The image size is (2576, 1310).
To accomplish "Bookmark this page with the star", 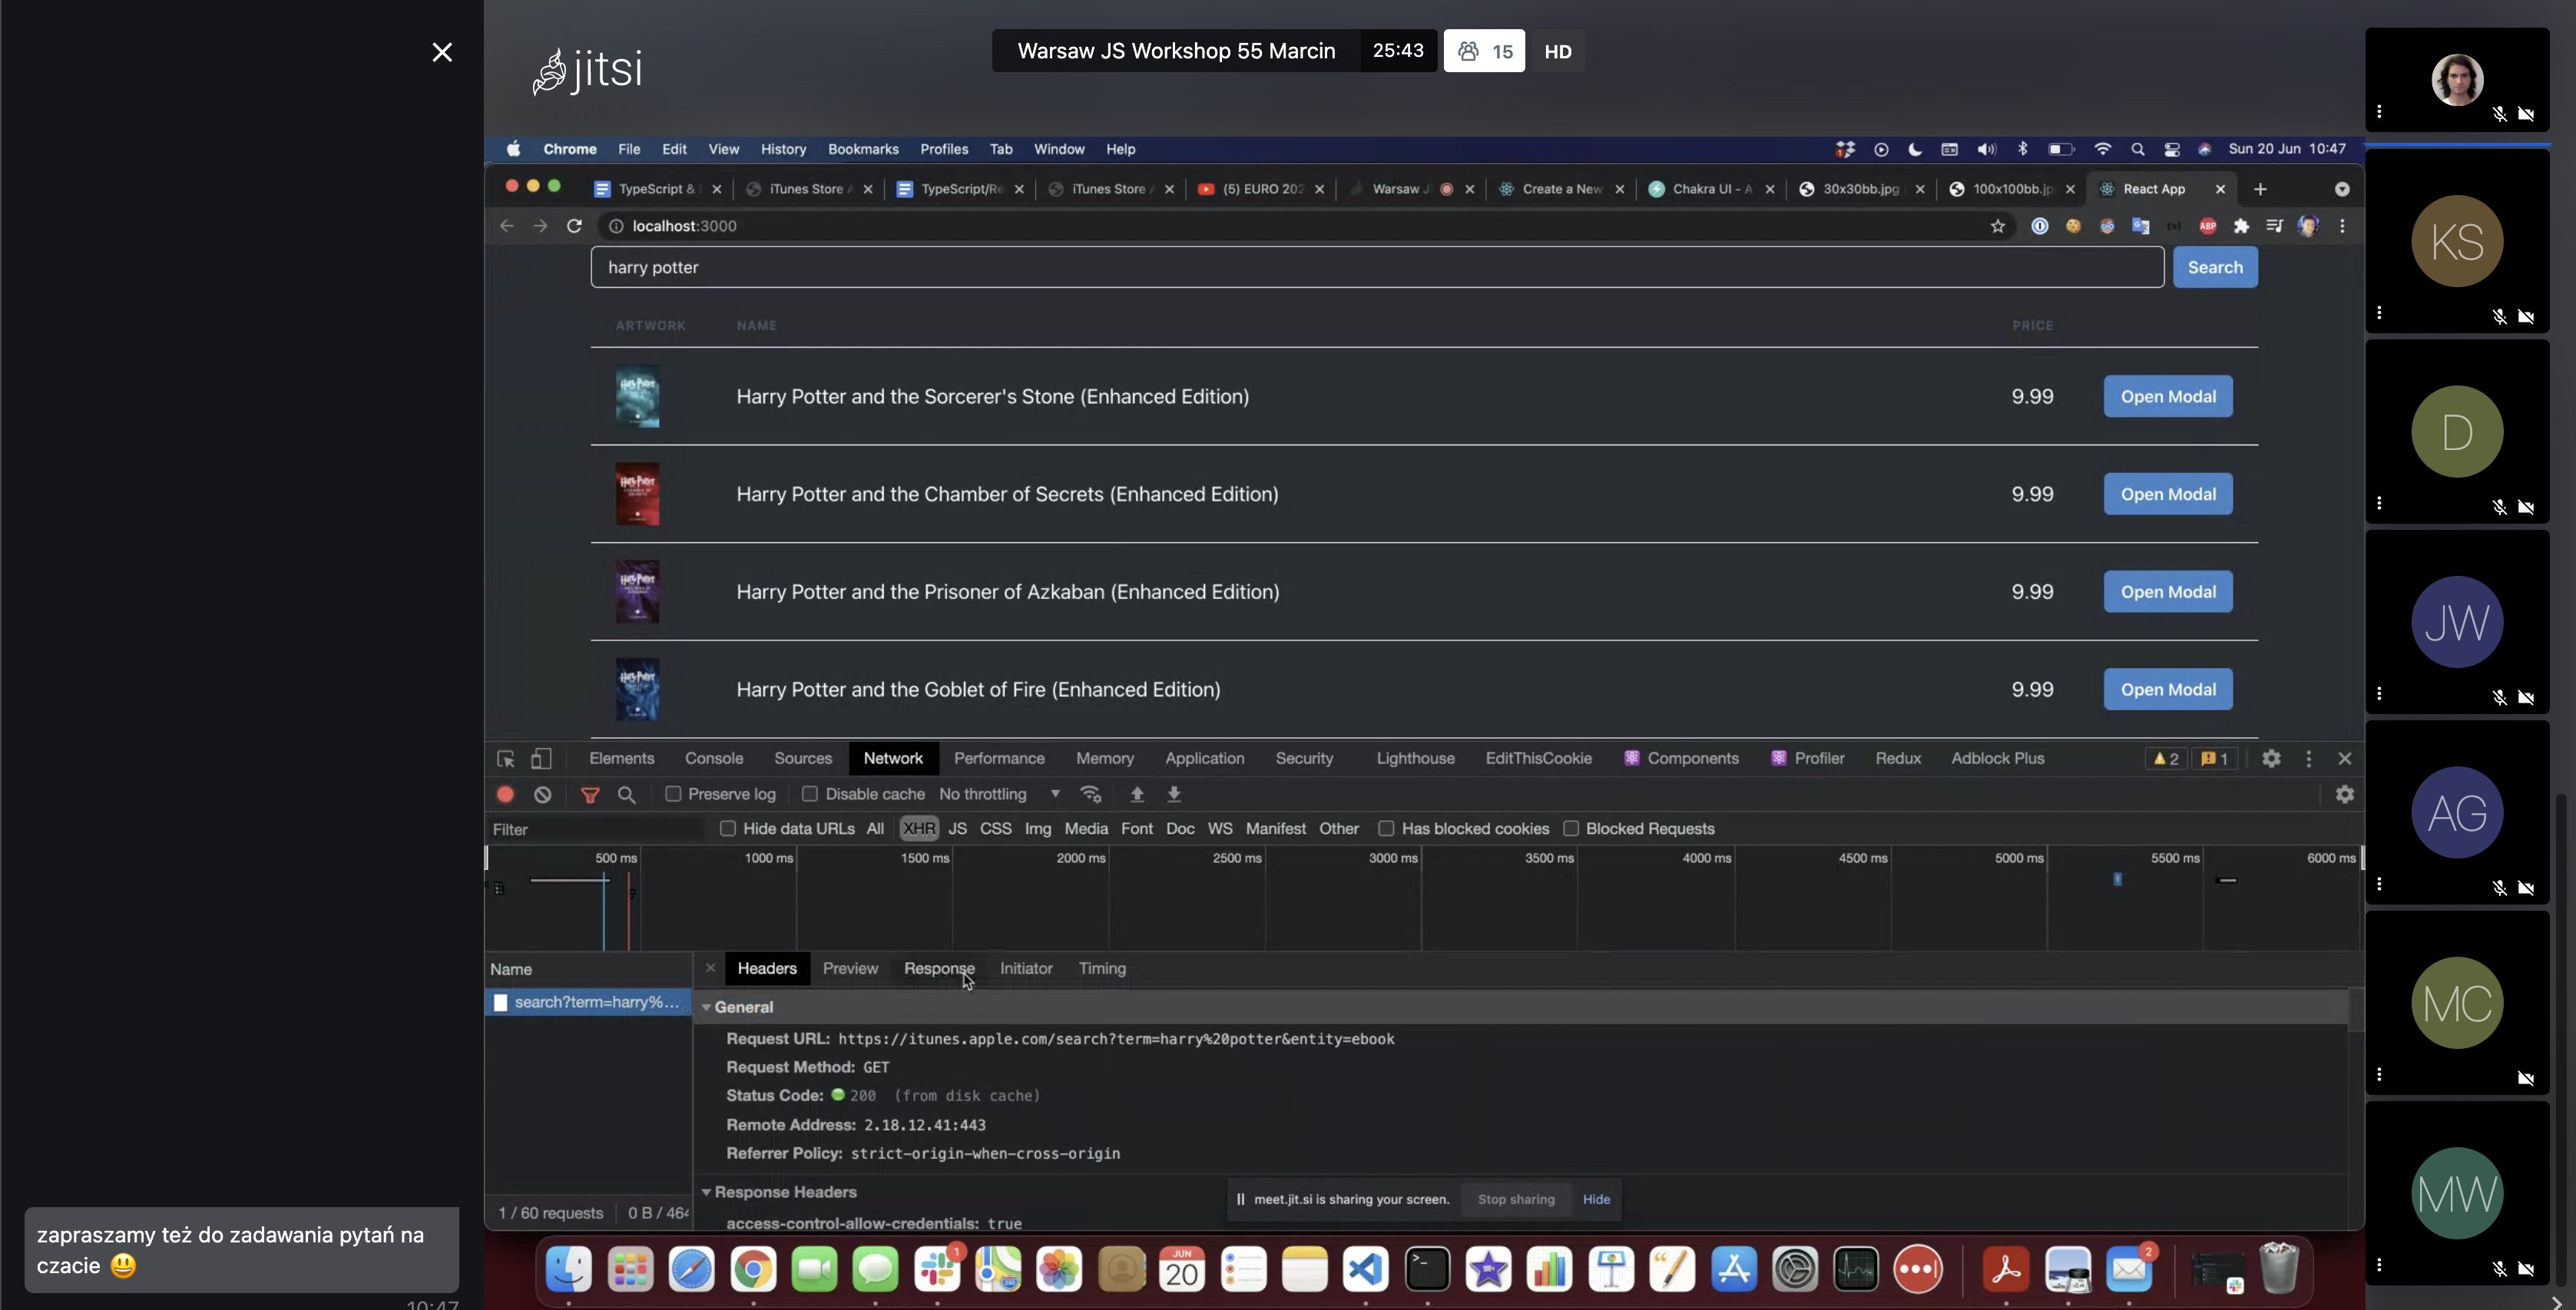I will (1998, 226).
